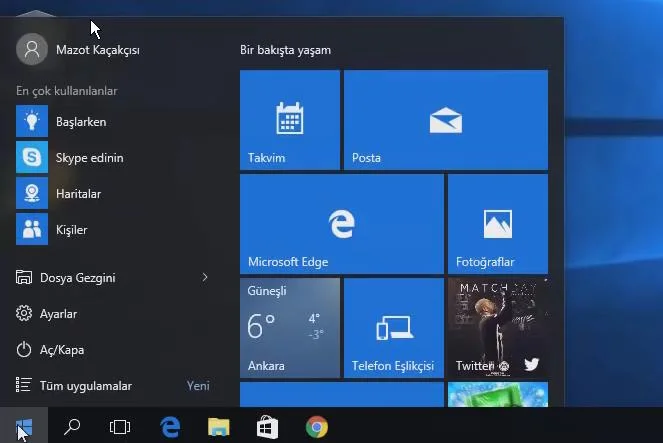Expand the Dosya Gezgini jump list arrow

[x=205, y=277]
